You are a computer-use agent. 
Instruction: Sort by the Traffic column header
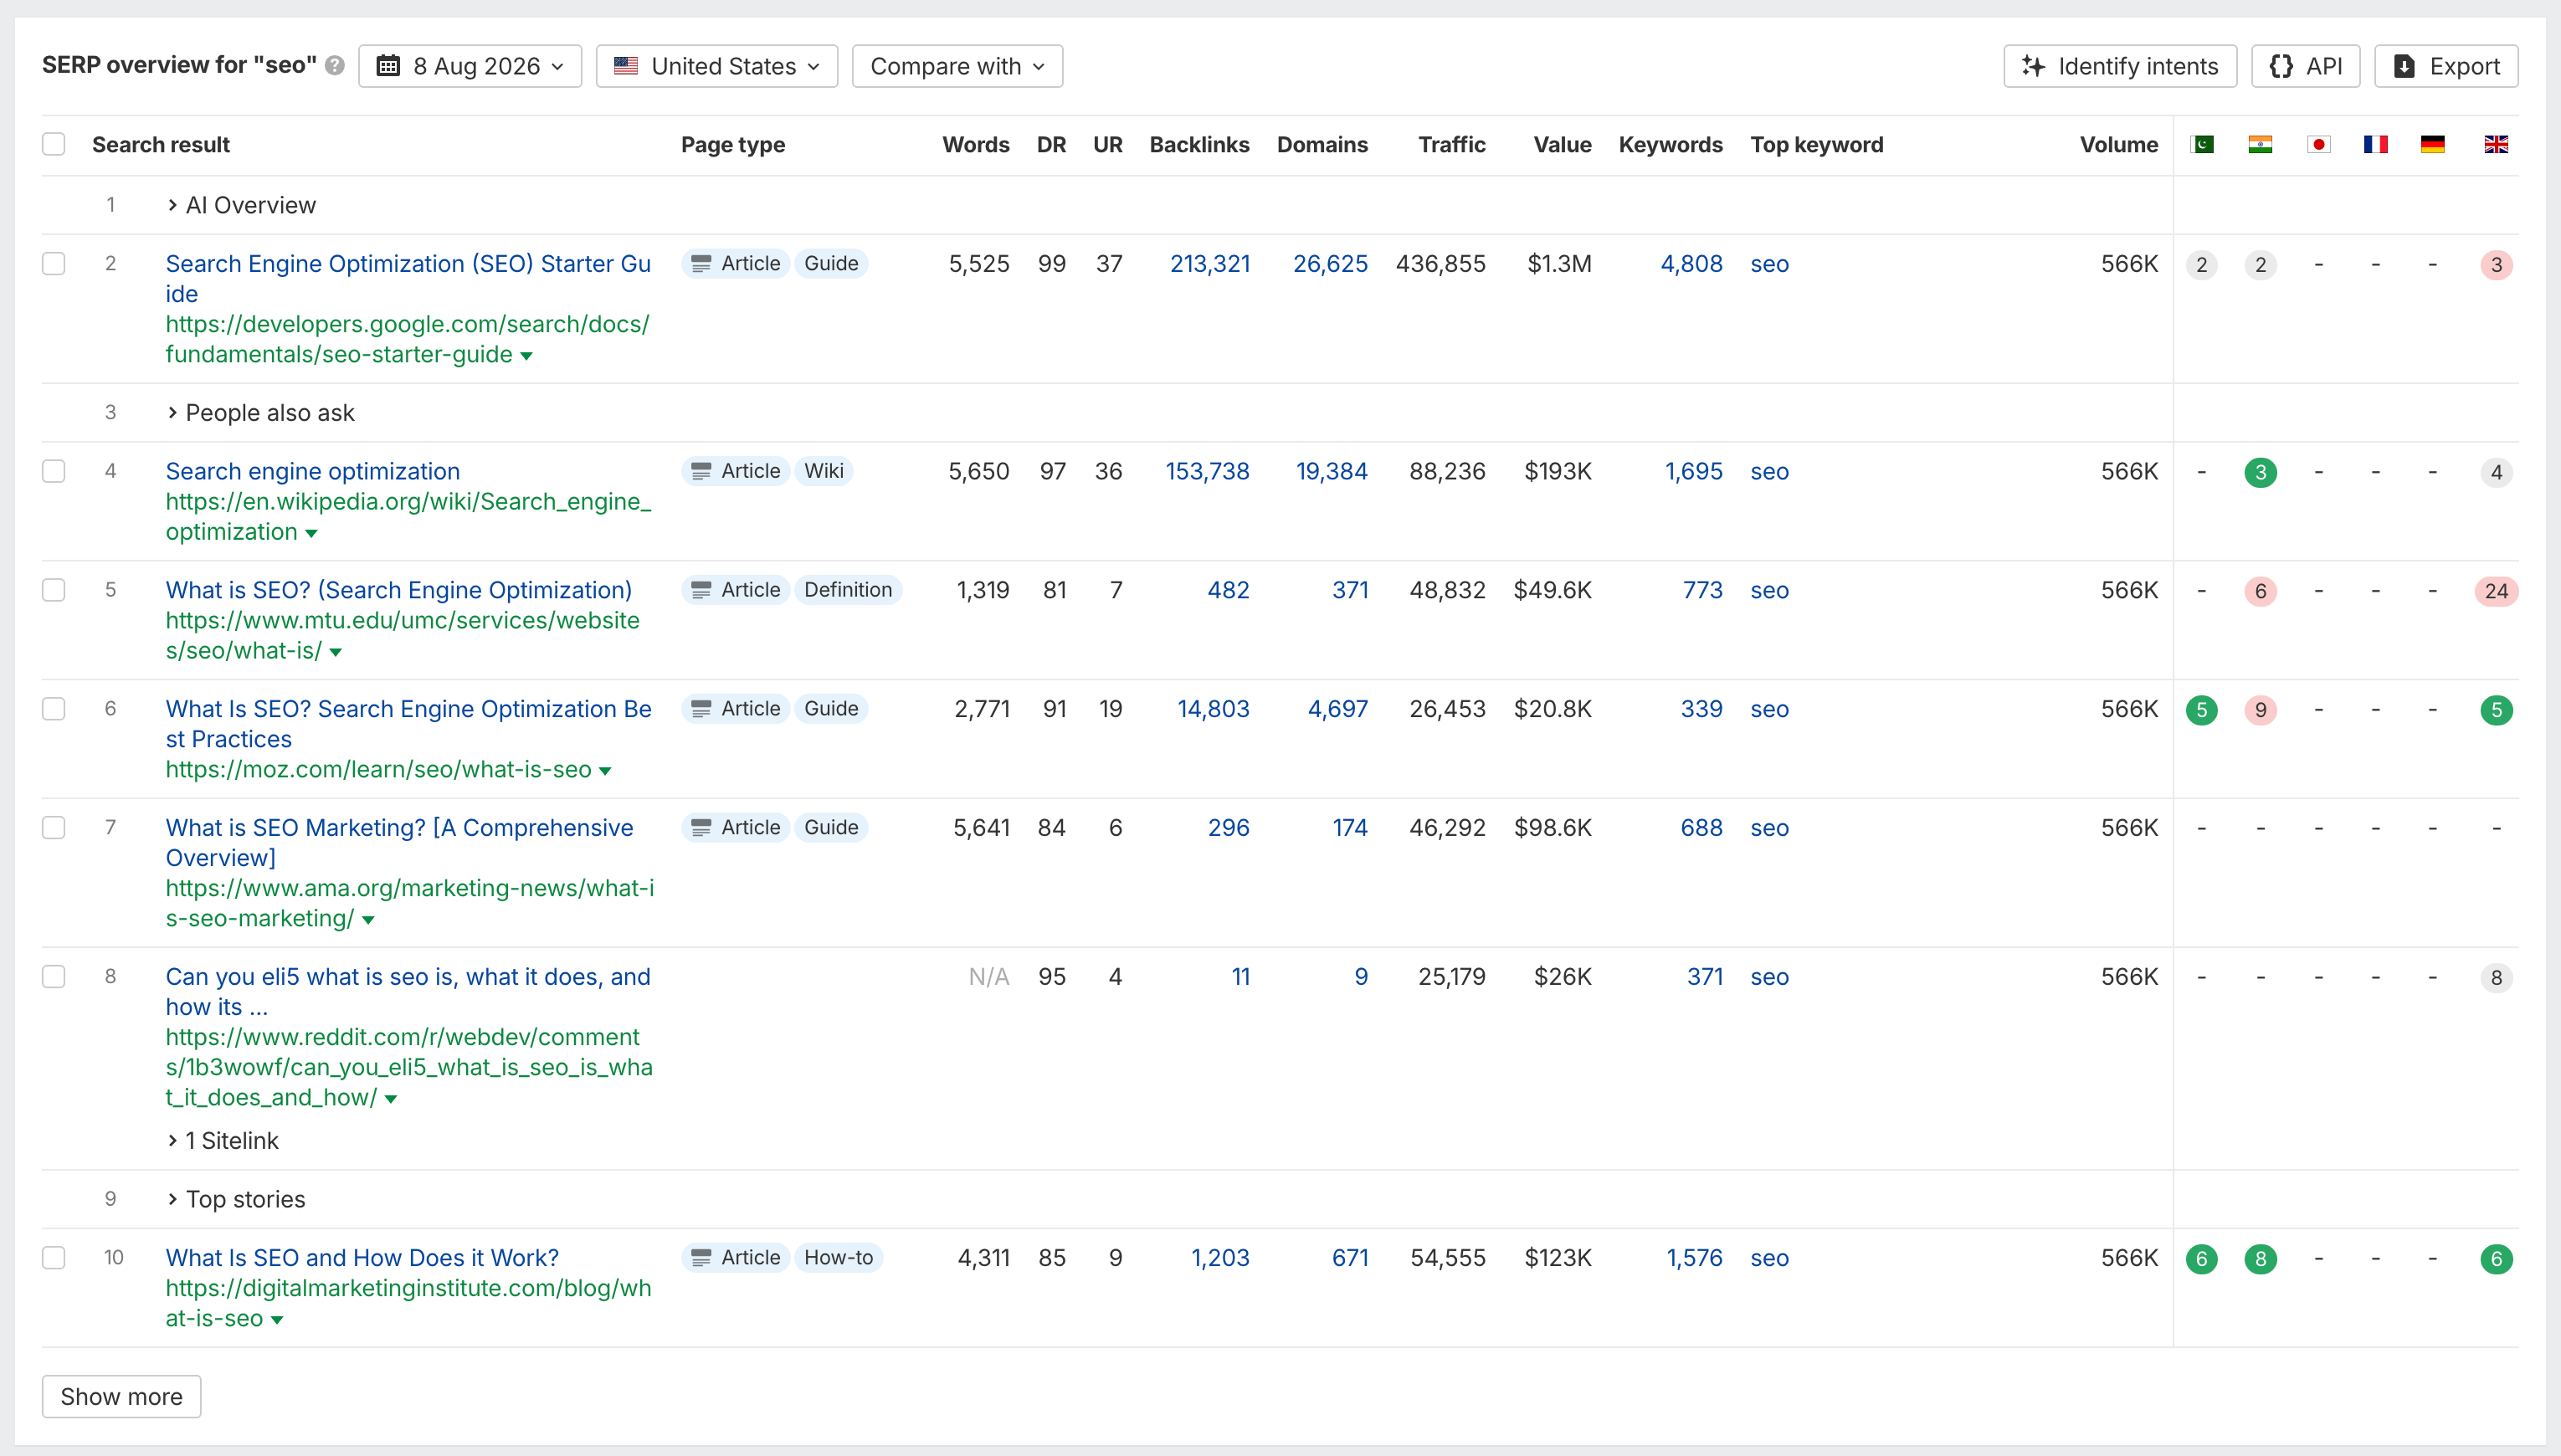click(1451, 145)
